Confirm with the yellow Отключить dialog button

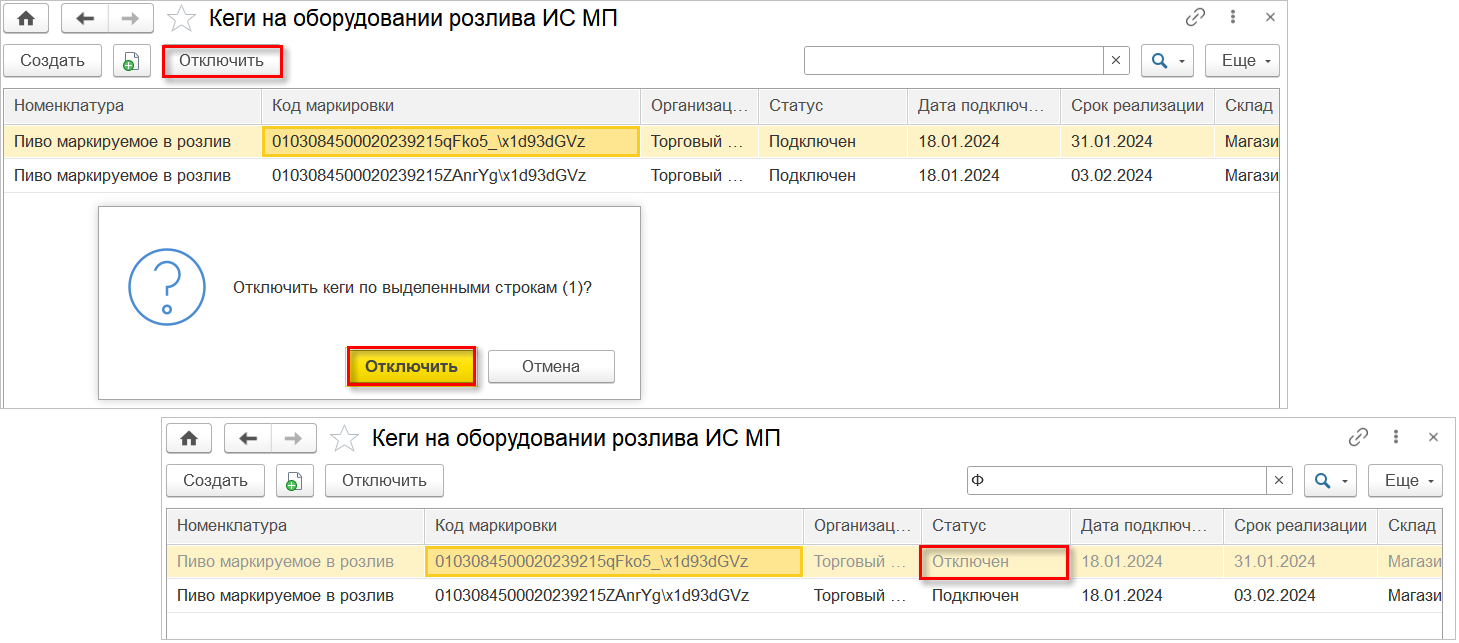pos(411,366)
